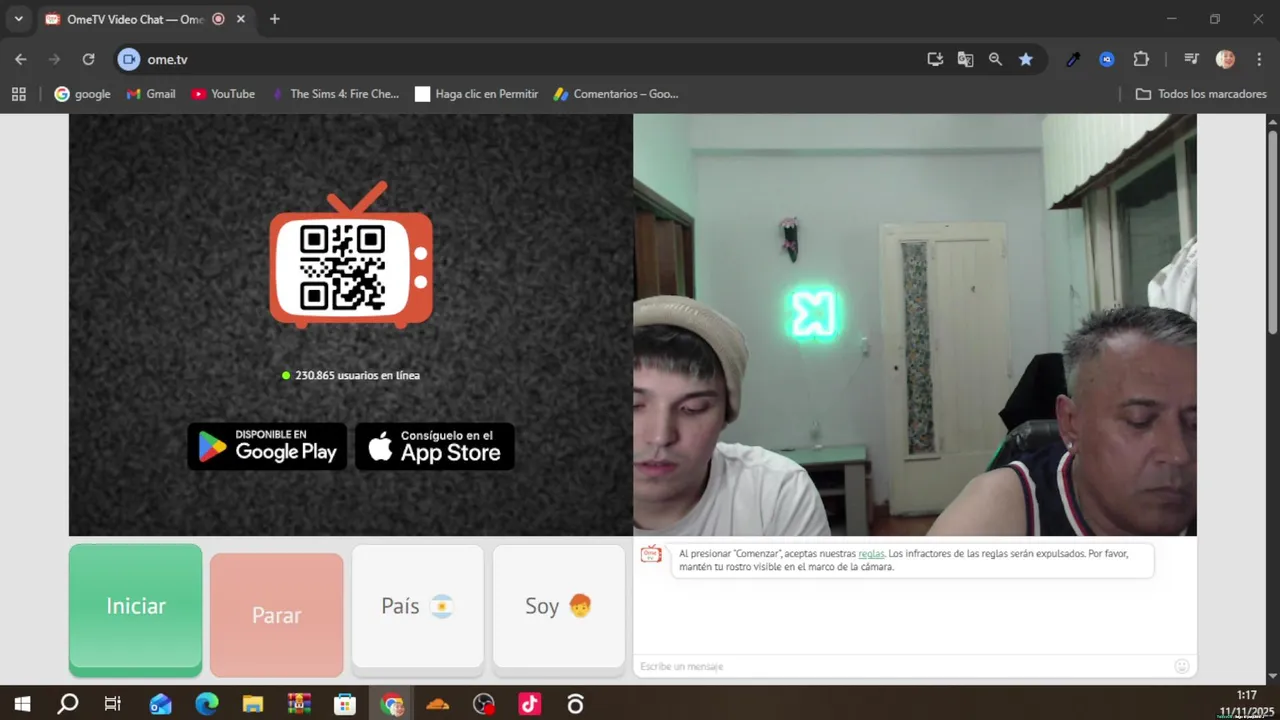The height and width of the screenshot is (720, 1280).
Task: Click the Chrome icon on the taskbar
Action: tap(391, 704)
